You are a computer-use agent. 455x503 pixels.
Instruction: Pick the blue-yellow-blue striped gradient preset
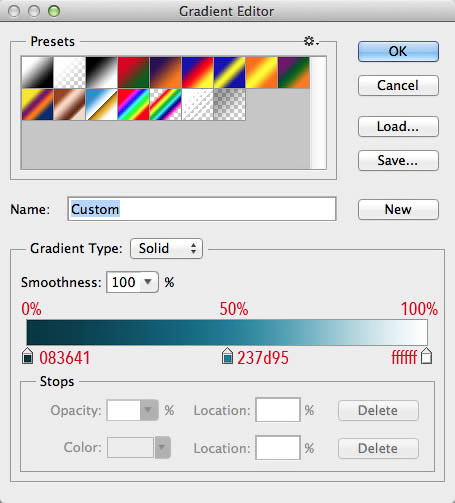point(230,72)
